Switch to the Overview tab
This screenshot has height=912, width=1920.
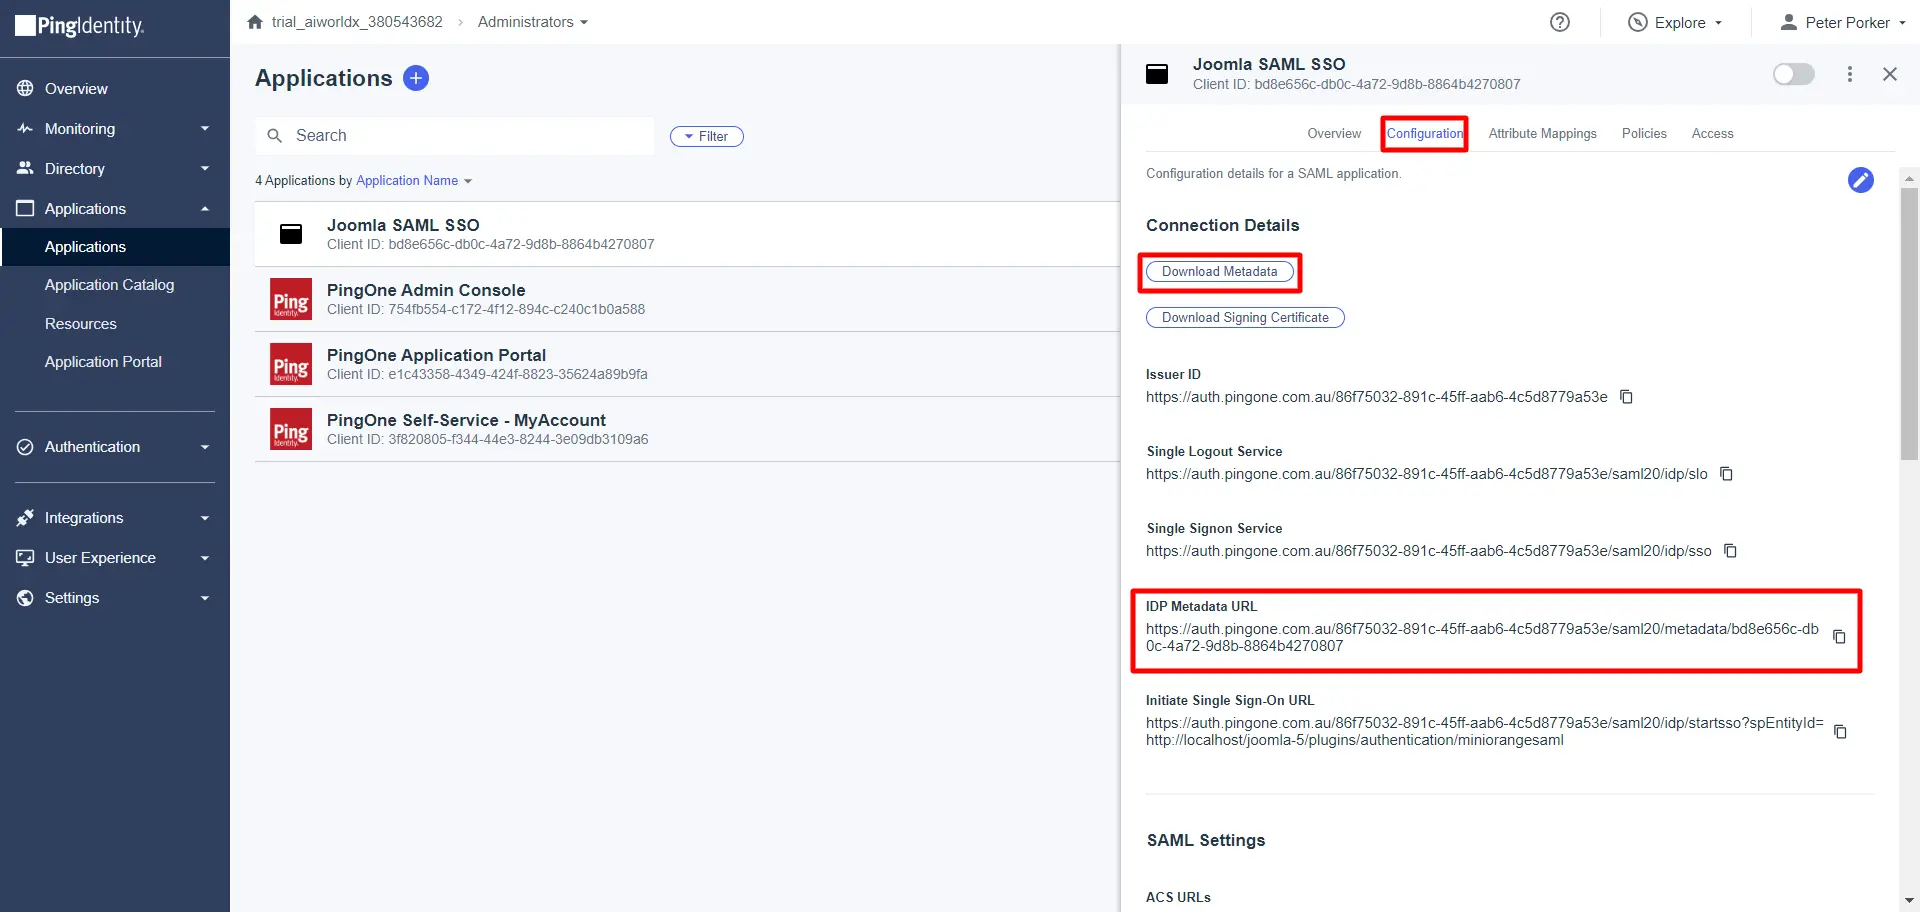coord(1334,133)
